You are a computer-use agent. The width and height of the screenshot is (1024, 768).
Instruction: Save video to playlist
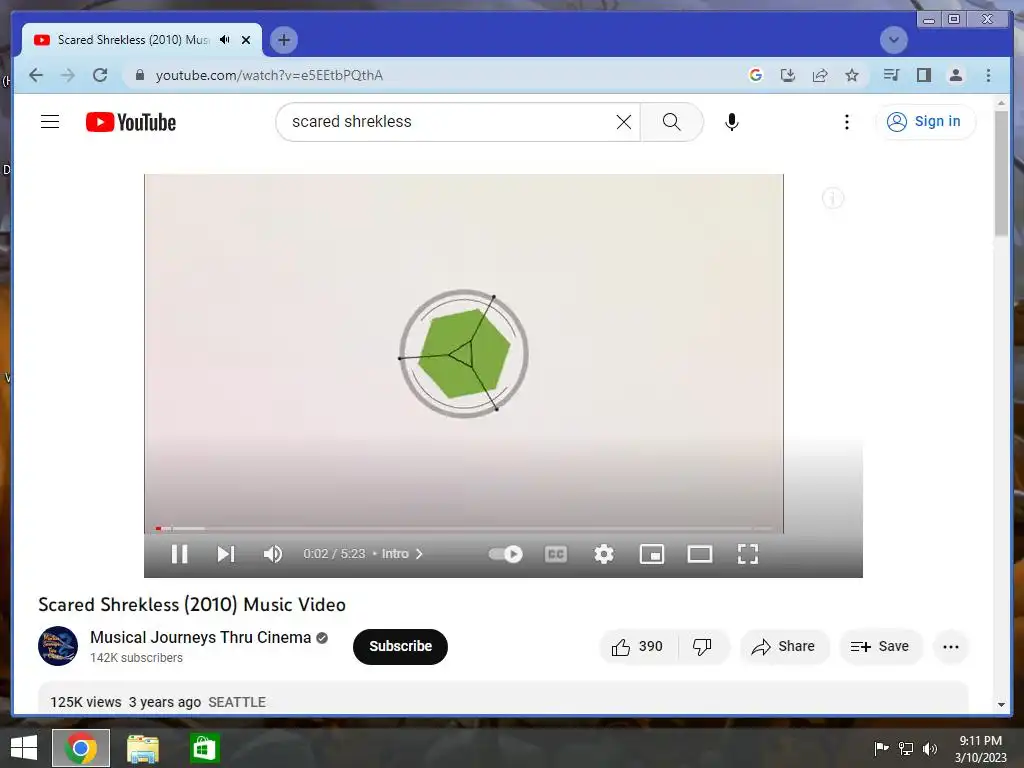880,647
